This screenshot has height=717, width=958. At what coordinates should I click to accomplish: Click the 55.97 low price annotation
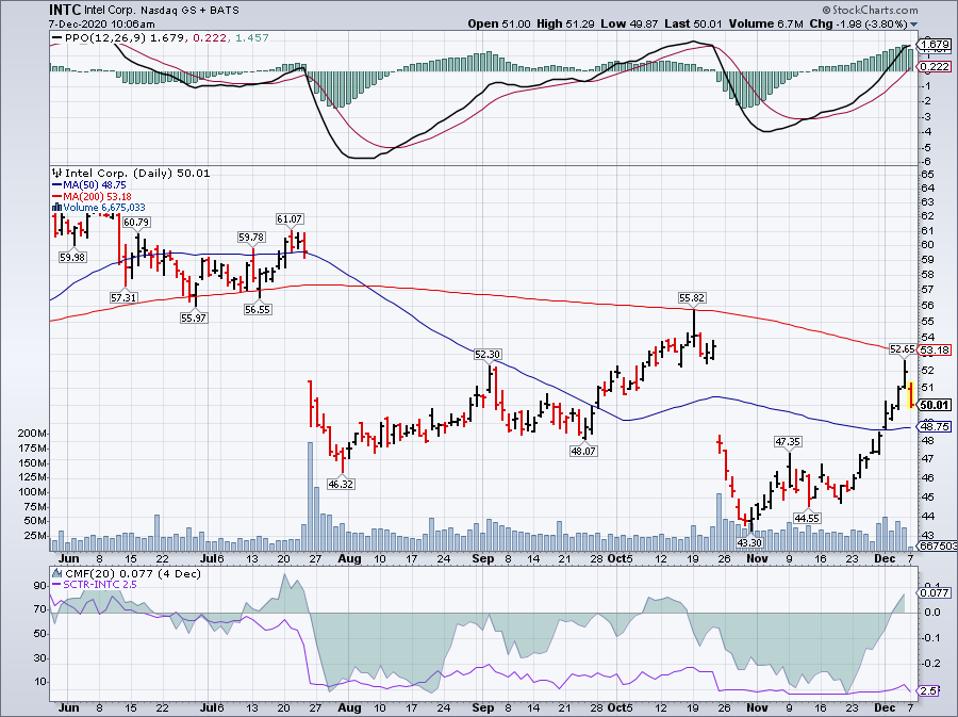[194, 318]
